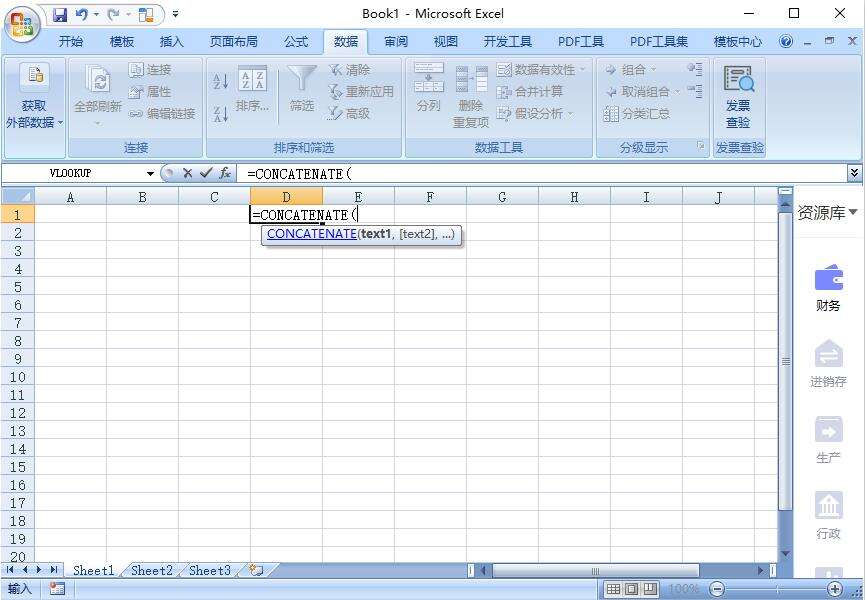Click 合并计算 consolidate
Screen dimensions: 865x600
[530, 92]
